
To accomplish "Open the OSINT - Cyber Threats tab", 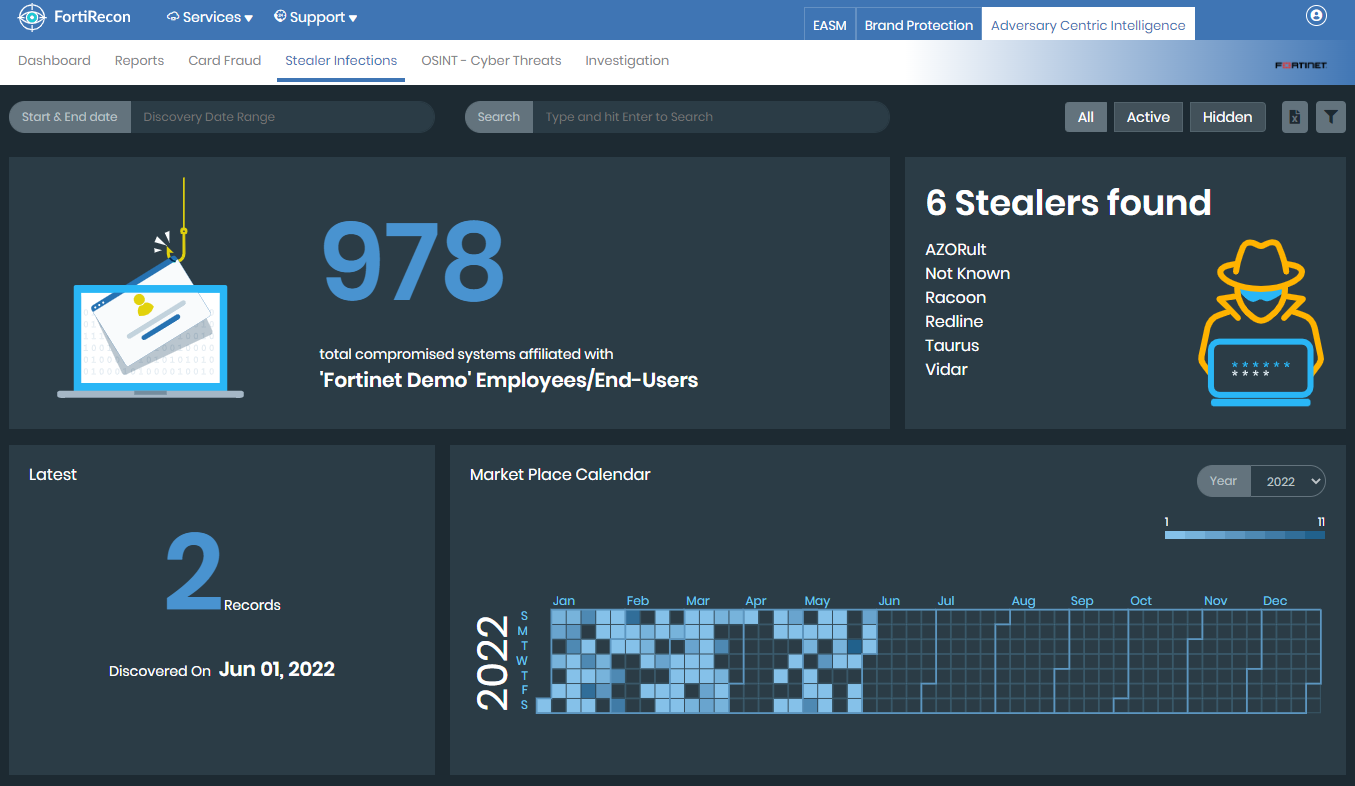I will (x=491, y=61).
